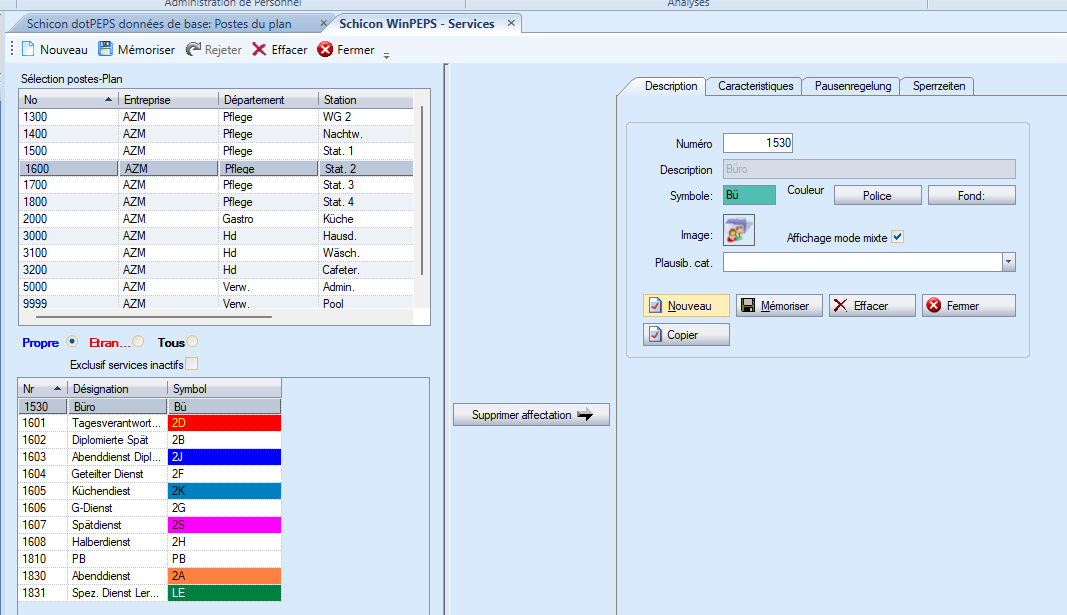The image size is (1067, 615).
Task: Switch to the Caracteristiques tab
Action: coord(755,86)
